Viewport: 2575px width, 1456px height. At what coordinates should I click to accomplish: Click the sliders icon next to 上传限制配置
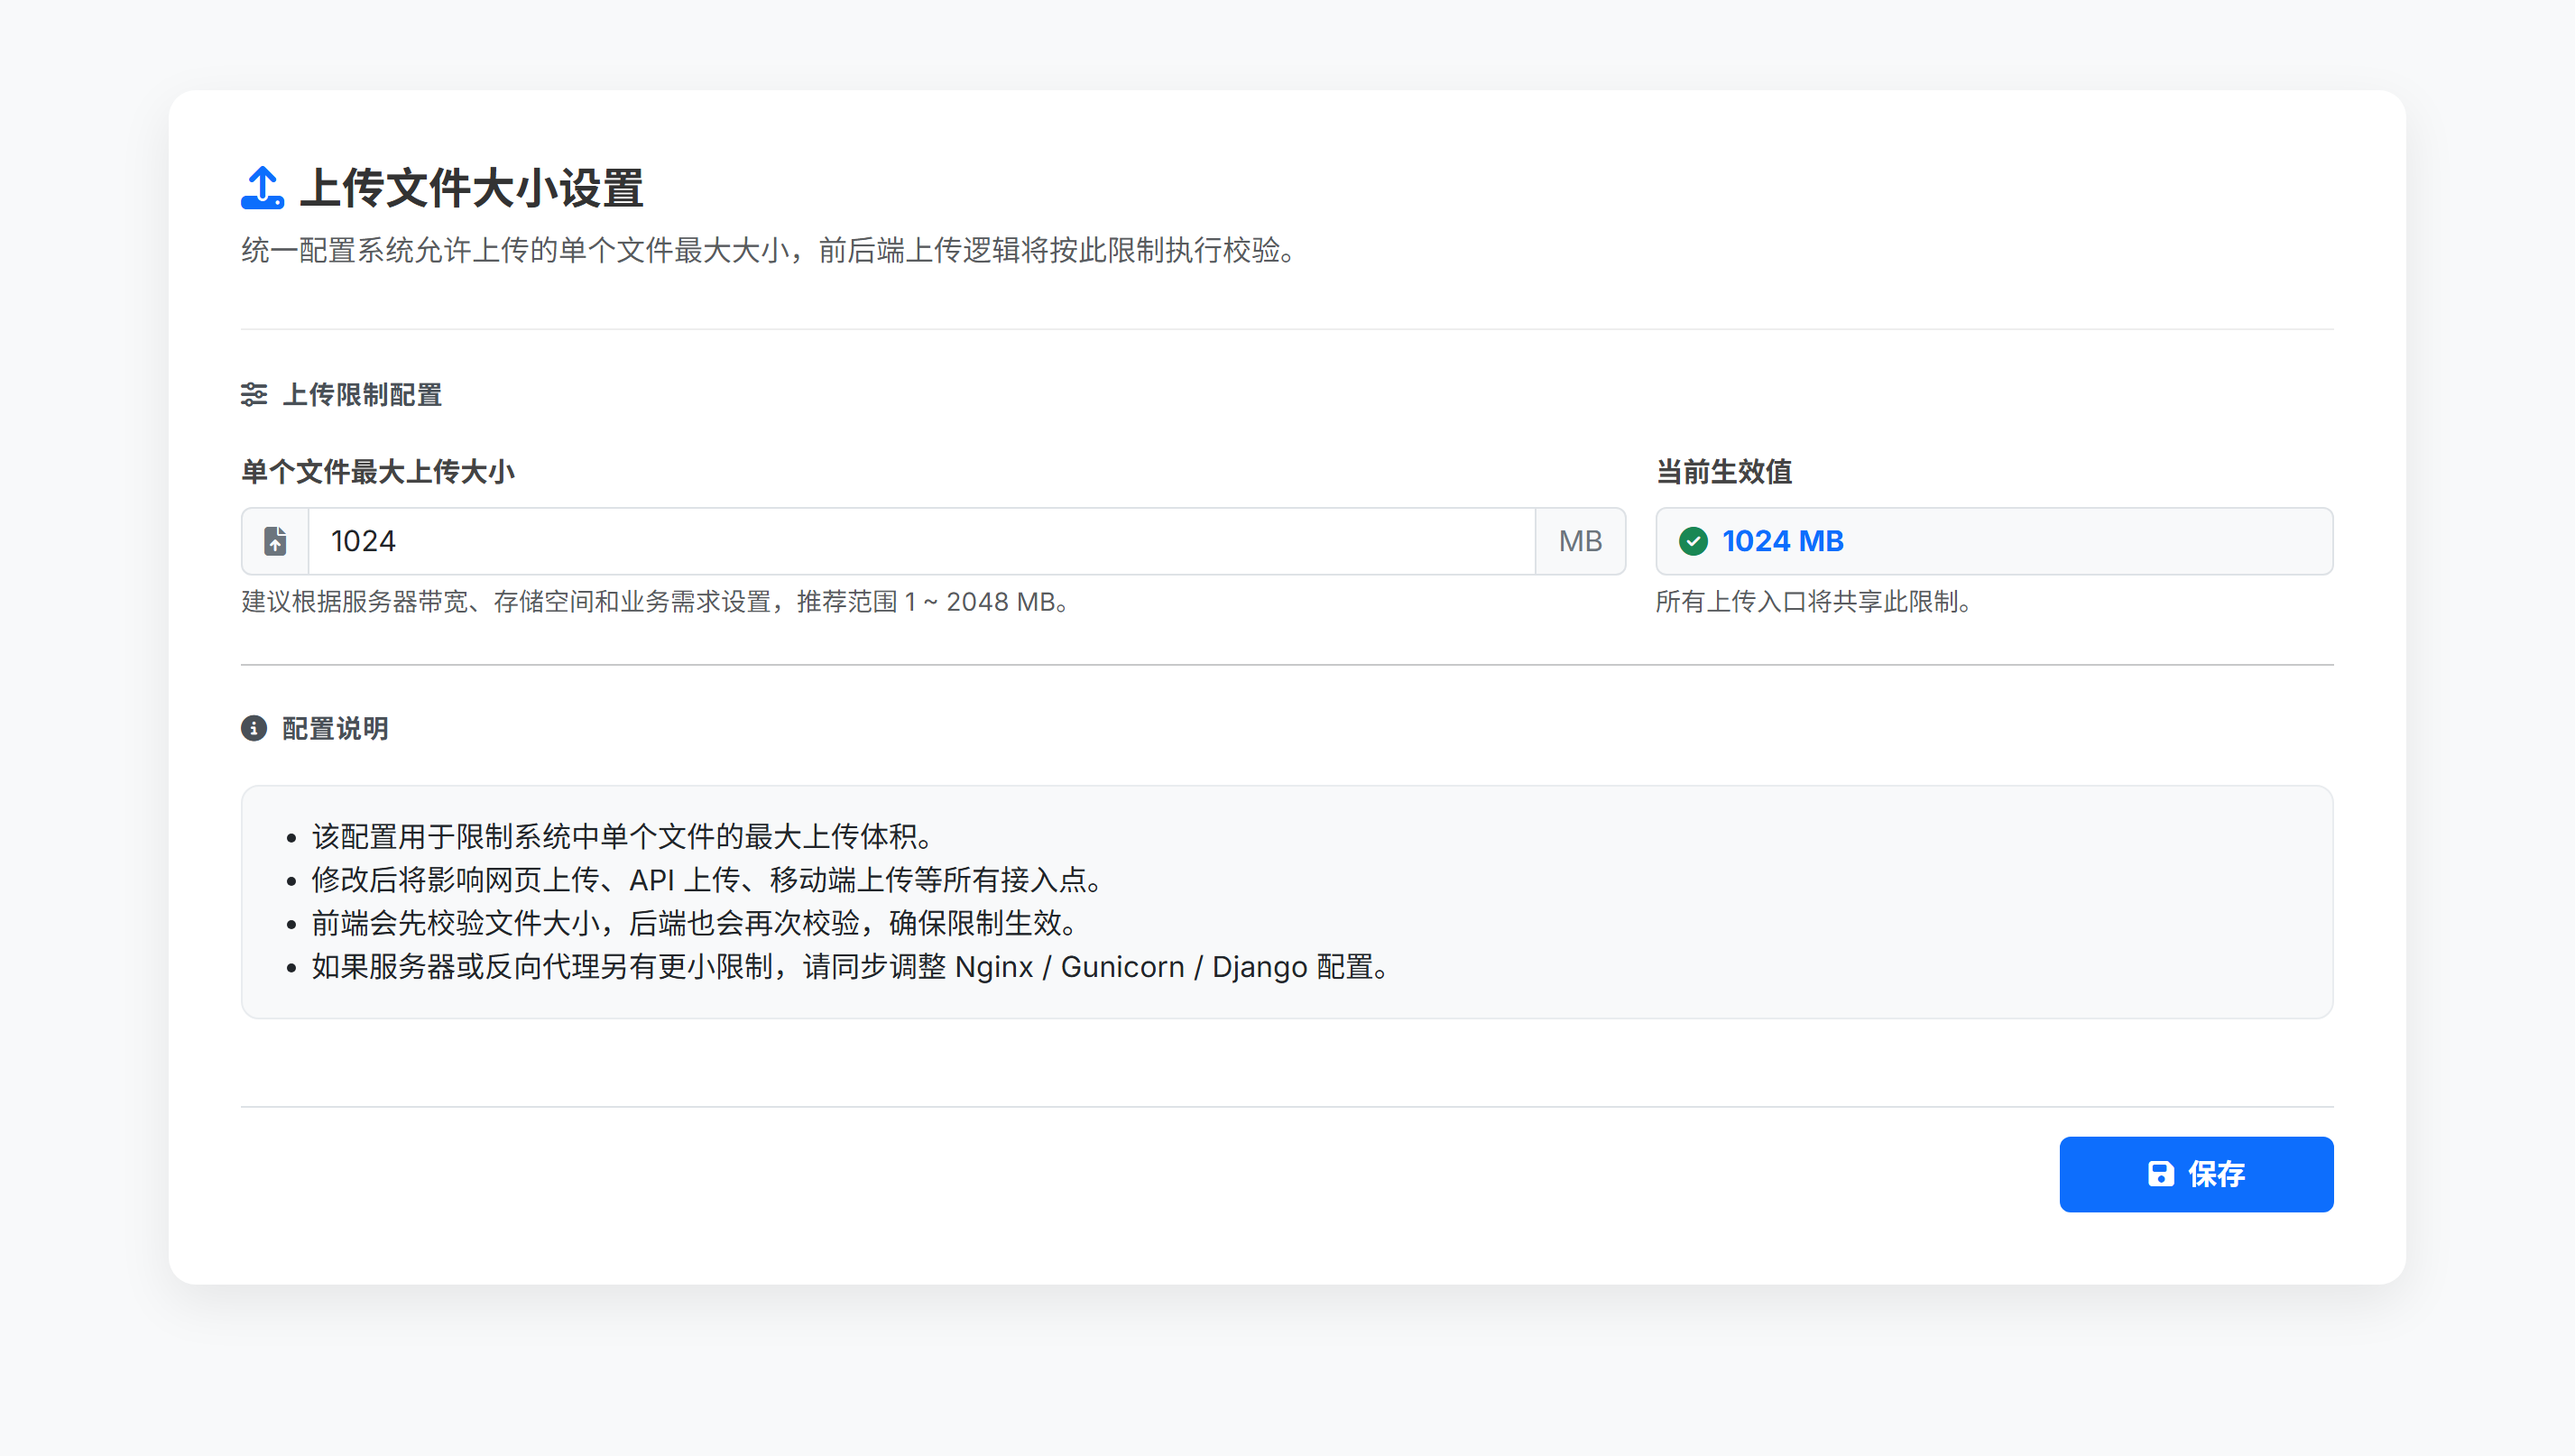tap(254, 395)
